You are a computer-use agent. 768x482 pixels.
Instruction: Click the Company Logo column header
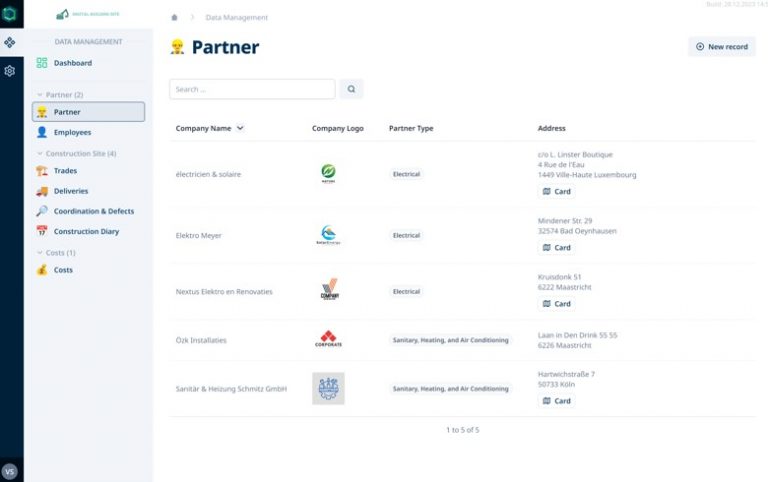pos(337,128)
